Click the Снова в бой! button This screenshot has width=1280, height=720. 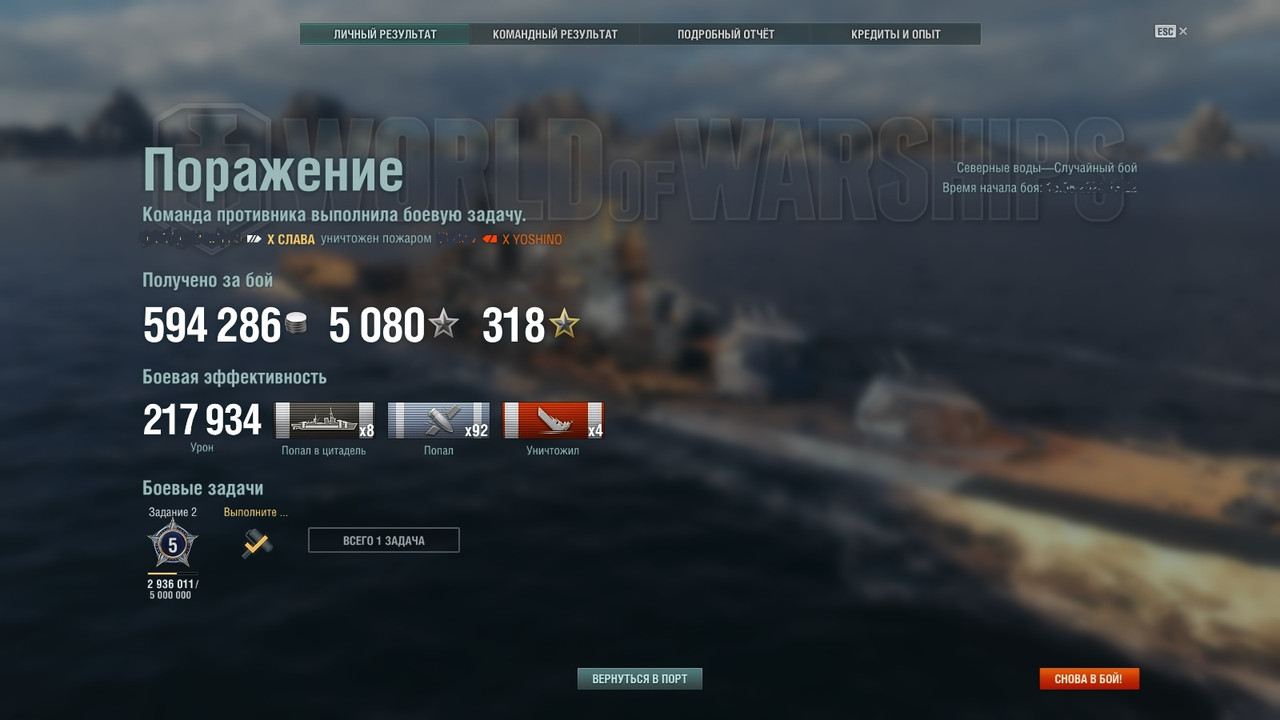1089,679
